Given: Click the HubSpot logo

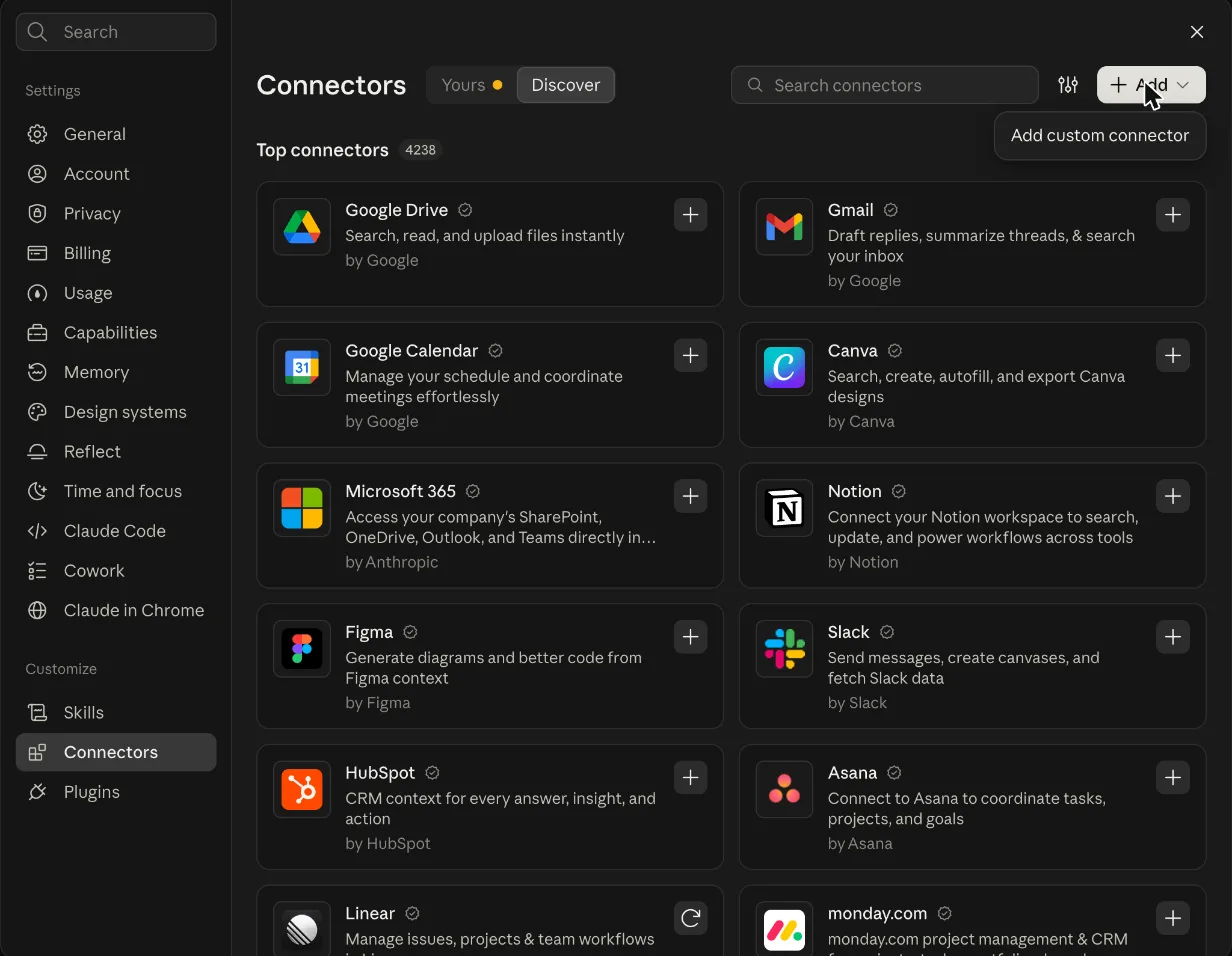Looking at the screenshot, I should coord(302,790).
